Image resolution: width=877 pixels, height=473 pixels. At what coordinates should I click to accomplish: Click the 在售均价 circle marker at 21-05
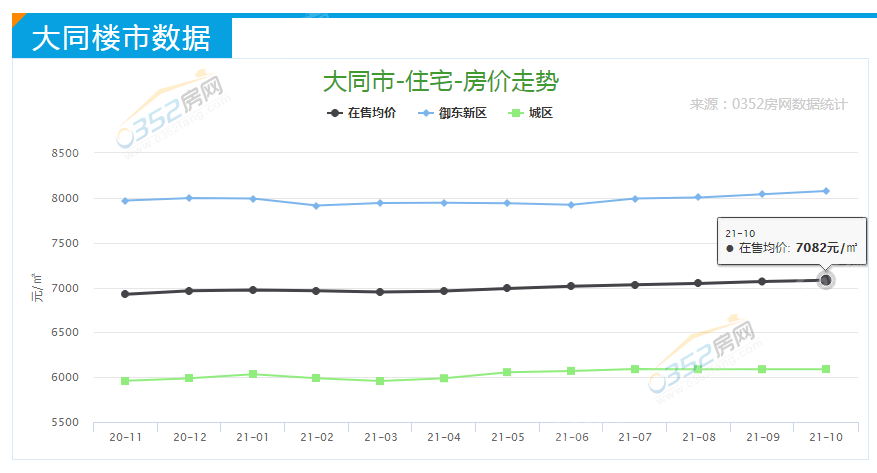(507, 288)
